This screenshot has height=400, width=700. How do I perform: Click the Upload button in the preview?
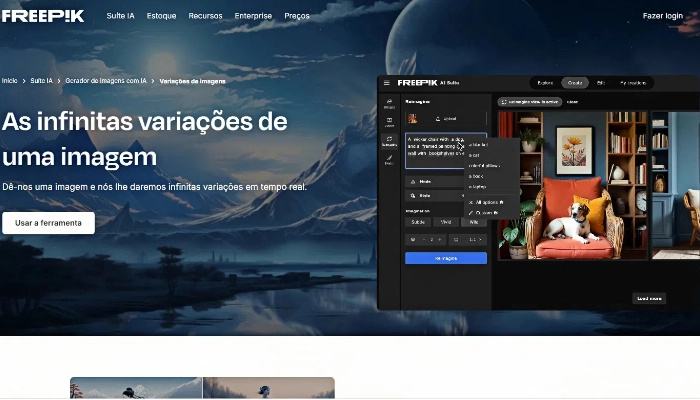tap(446, 119)
